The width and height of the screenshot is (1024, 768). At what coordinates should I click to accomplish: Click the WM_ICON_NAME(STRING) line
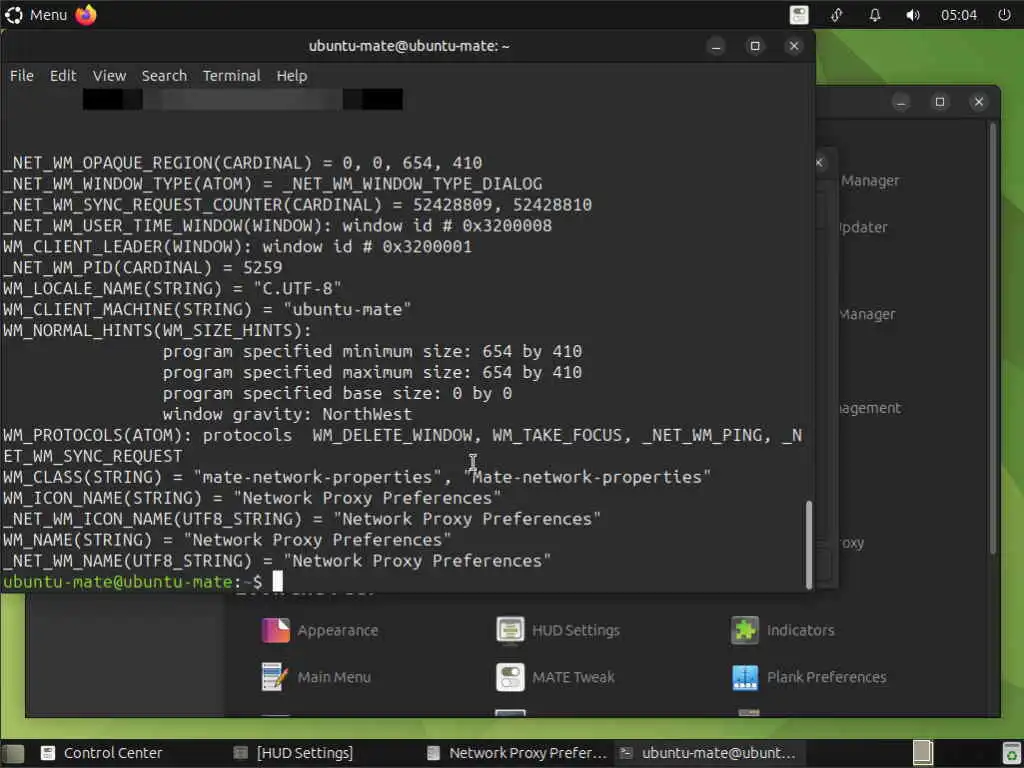click(x=252, y=498)
